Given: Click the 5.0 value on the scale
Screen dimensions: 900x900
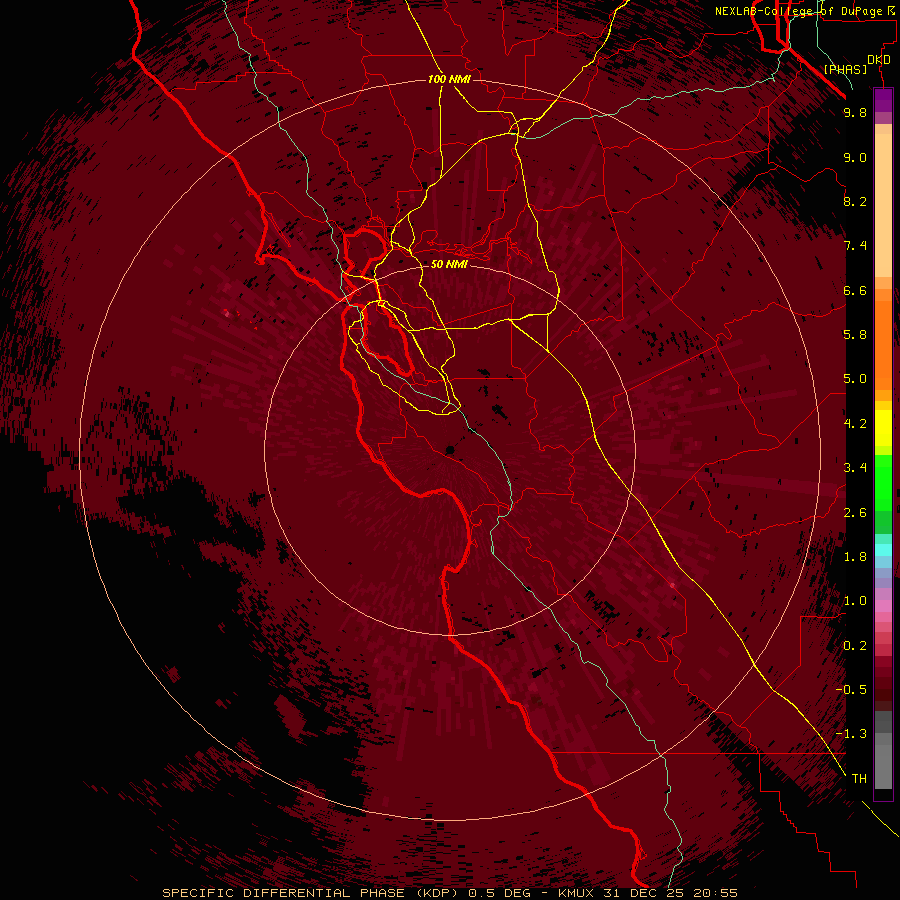Looking at the screenshot, I should [x=855, y=379].
